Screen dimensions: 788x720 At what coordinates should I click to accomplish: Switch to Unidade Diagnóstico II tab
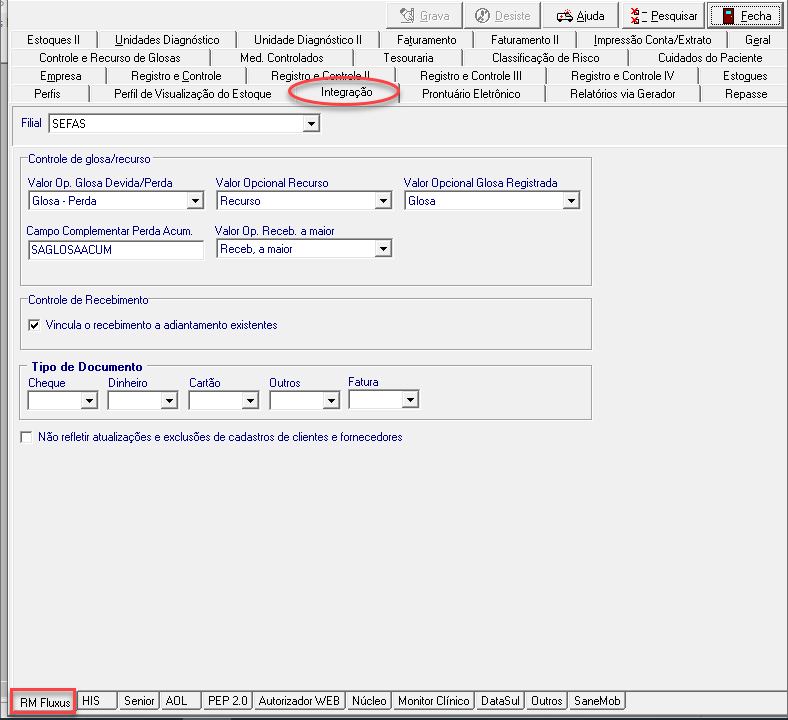(x=308, y=40)
